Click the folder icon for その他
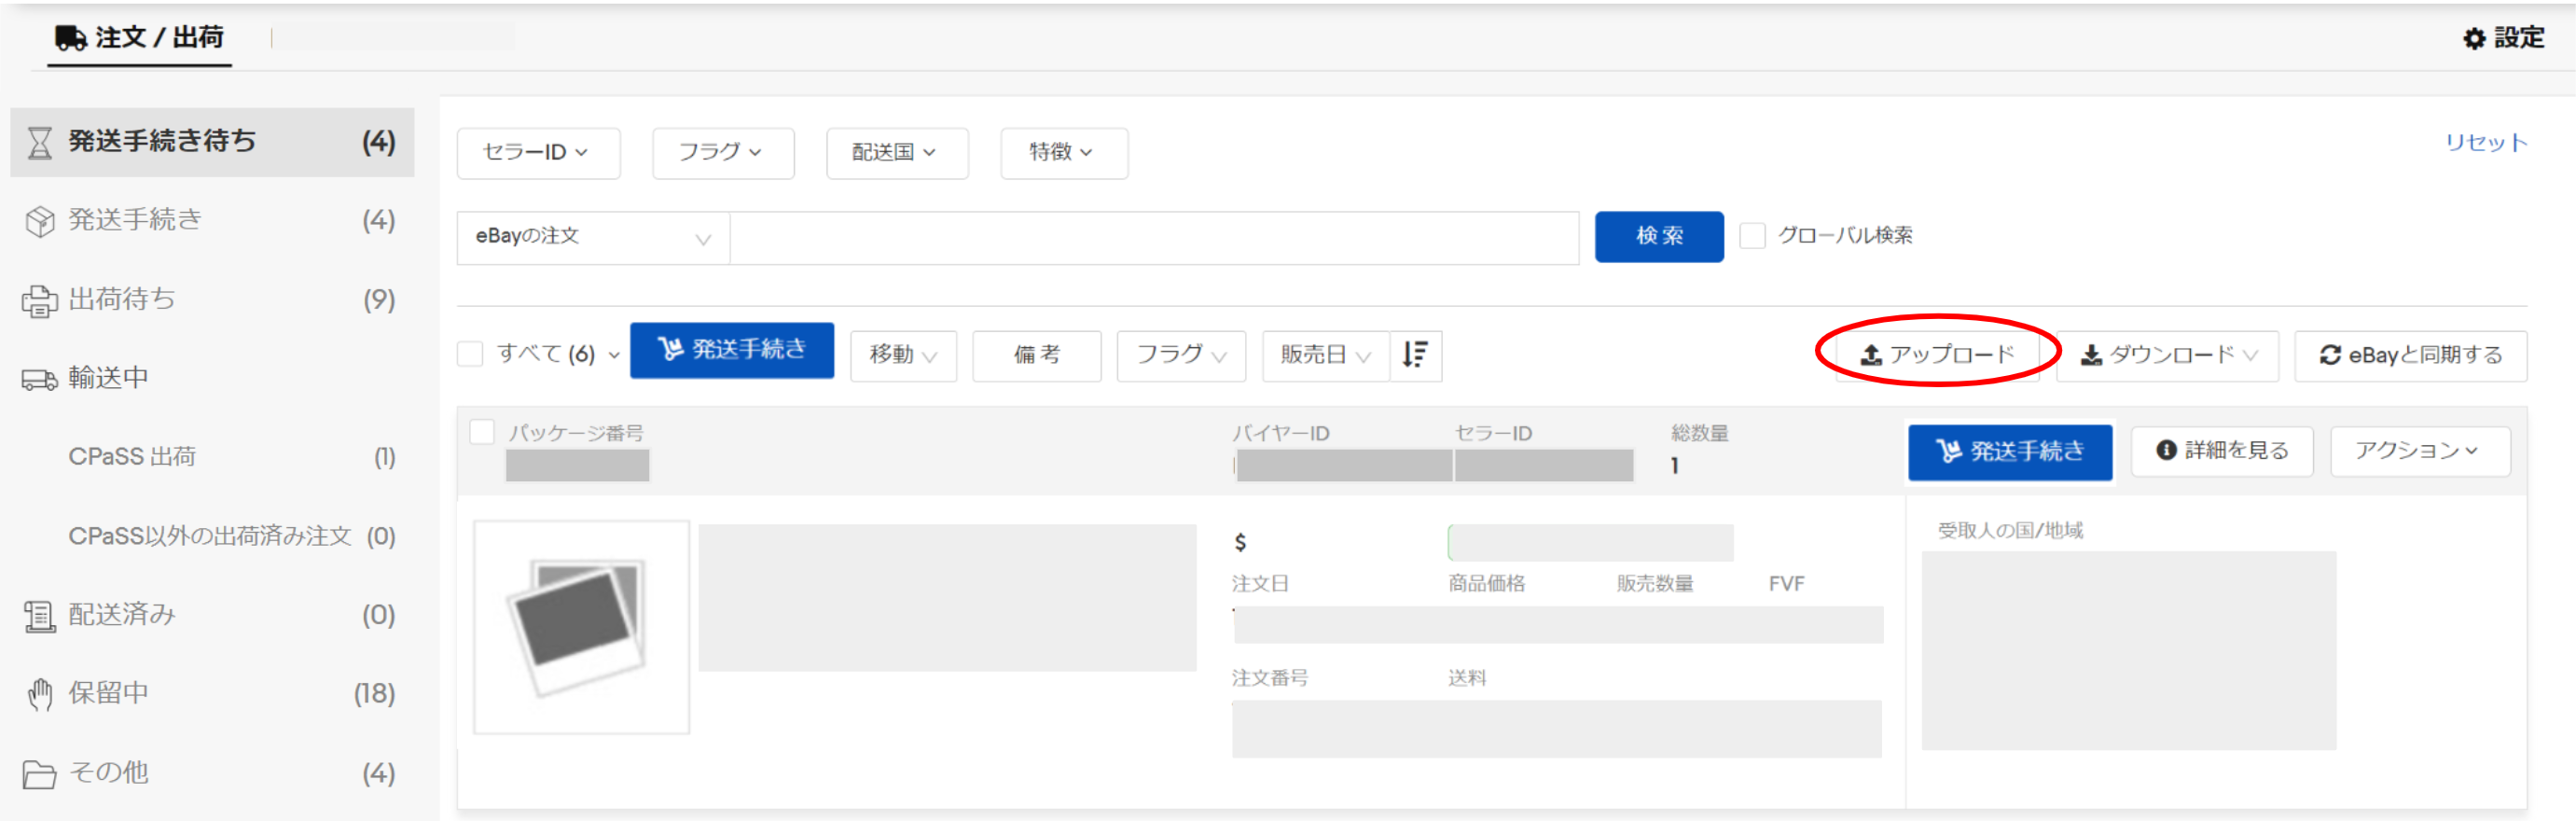This screenshot has width=2576, height=821. click(x=39, y=774)
